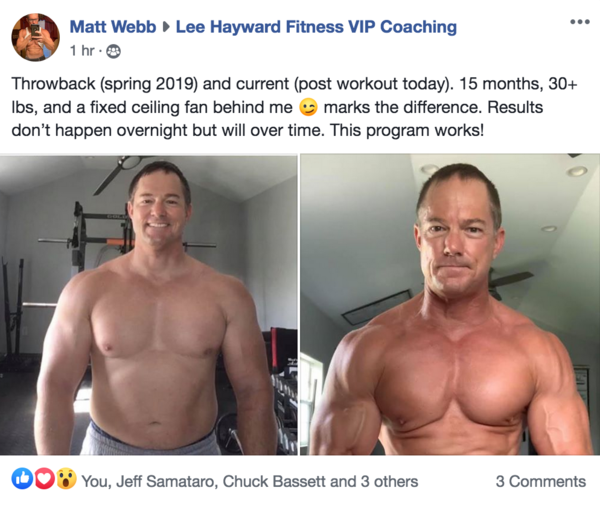Click the post text beginning with Throwback
This screenshot has width=600, height=505.
tap(295, 107)
